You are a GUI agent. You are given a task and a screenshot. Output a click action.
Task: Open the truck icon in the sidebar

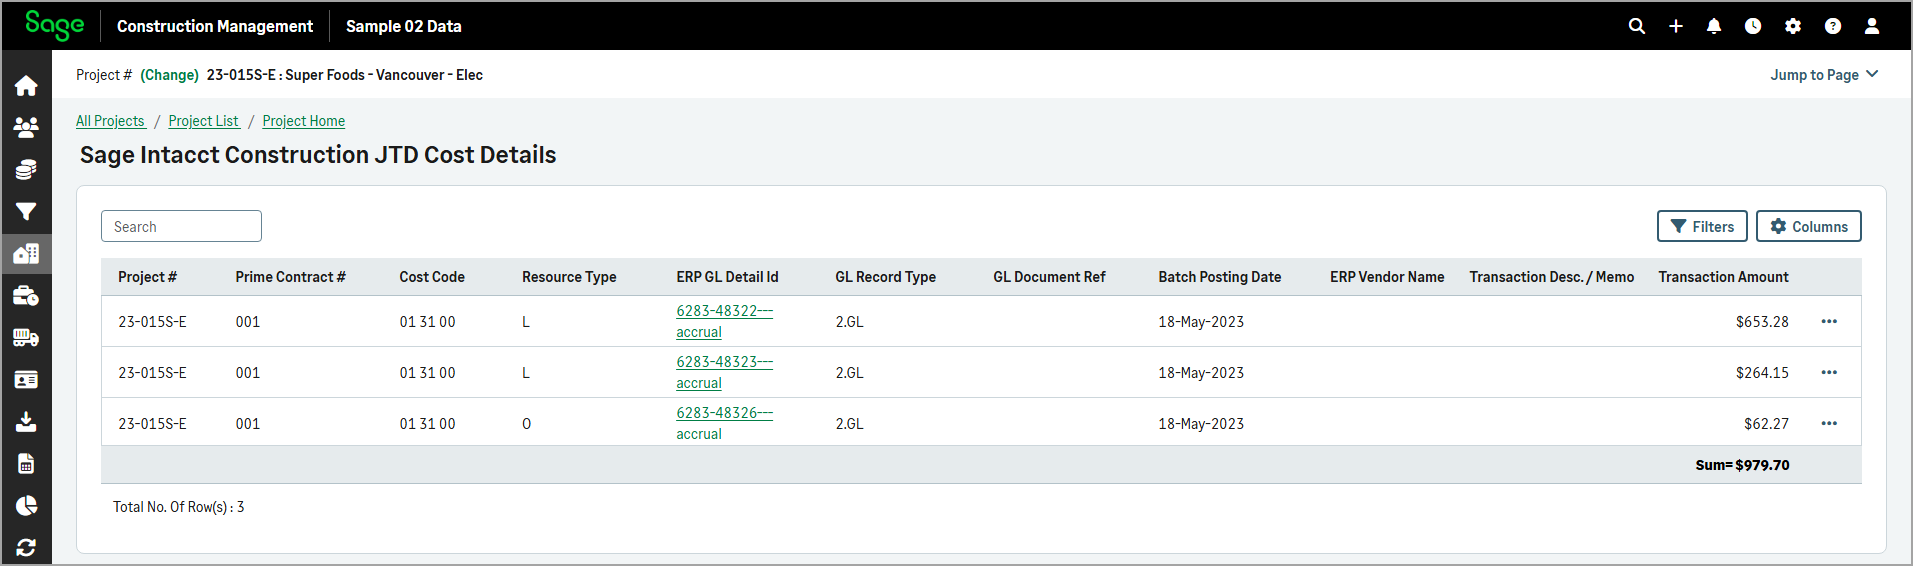[x=26, y=338]
